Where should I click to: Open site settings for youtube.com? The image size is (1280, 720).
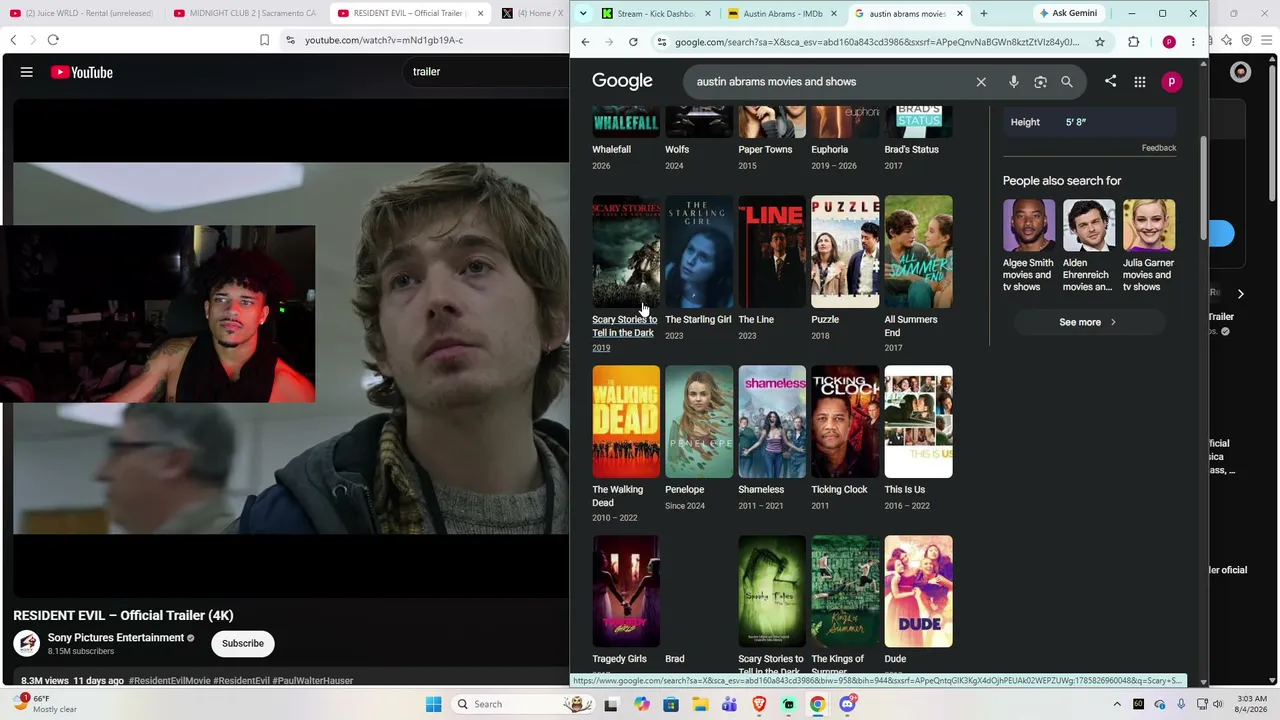(x=290, y=40)
